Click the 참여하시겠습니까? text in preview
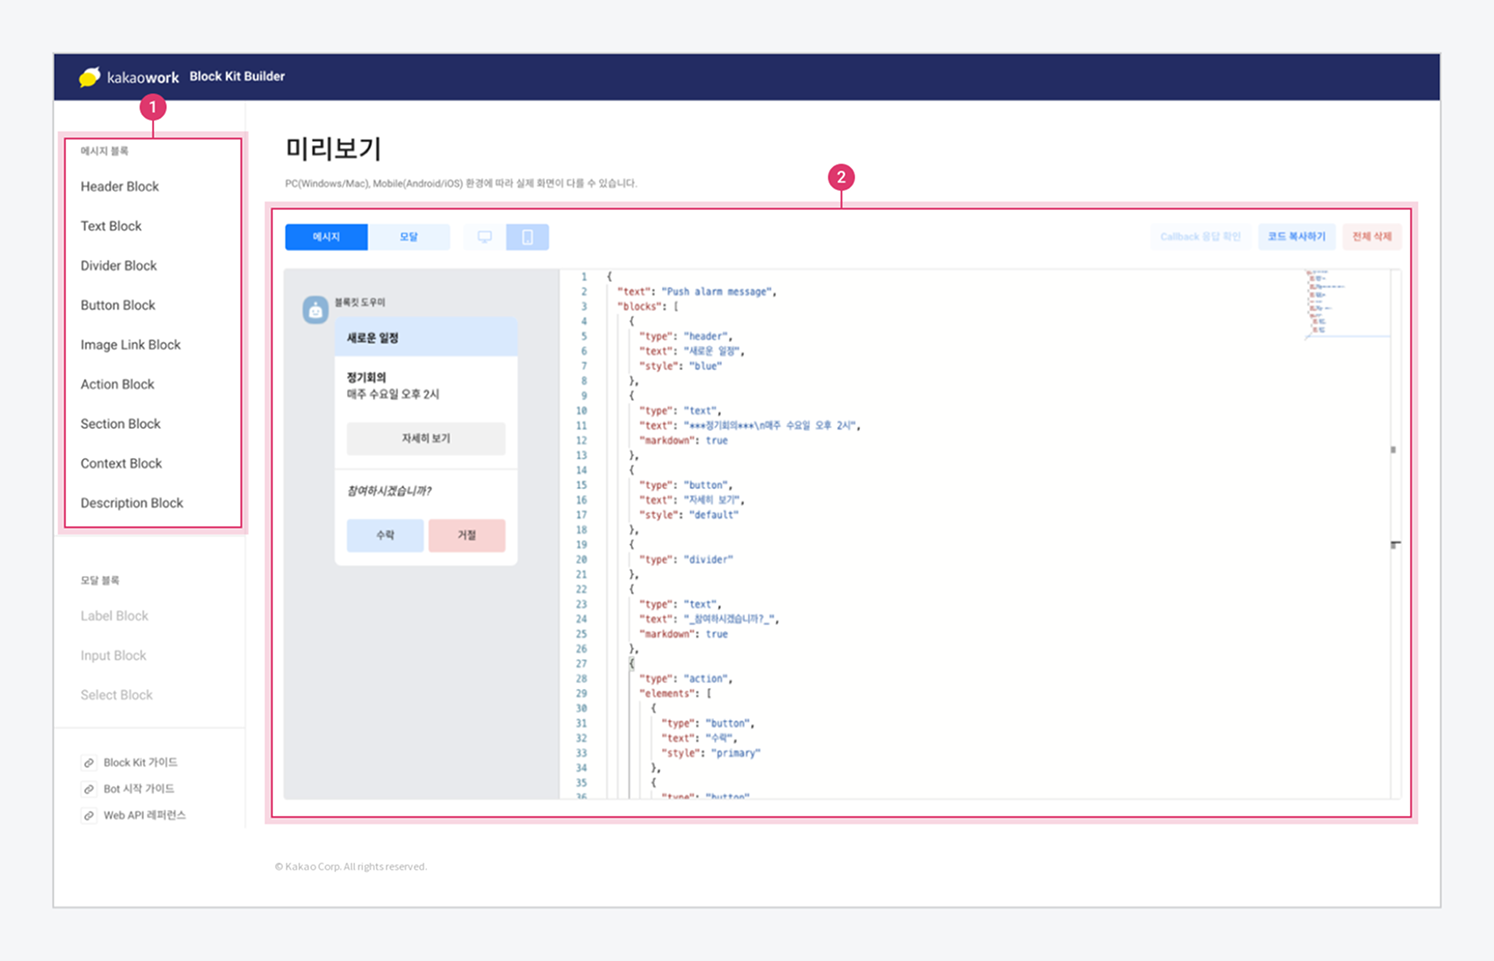Viewport: 1494px width, 961px height. point(389,491)
